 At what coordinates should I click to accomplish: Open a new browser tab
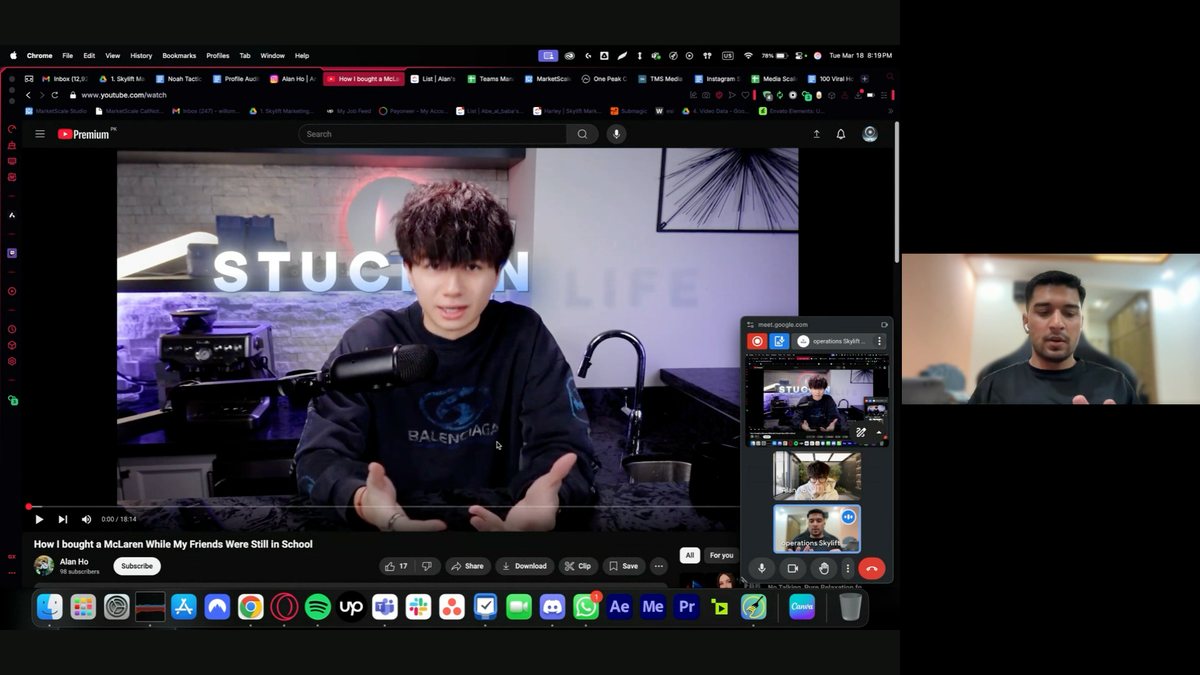(865, 79)
